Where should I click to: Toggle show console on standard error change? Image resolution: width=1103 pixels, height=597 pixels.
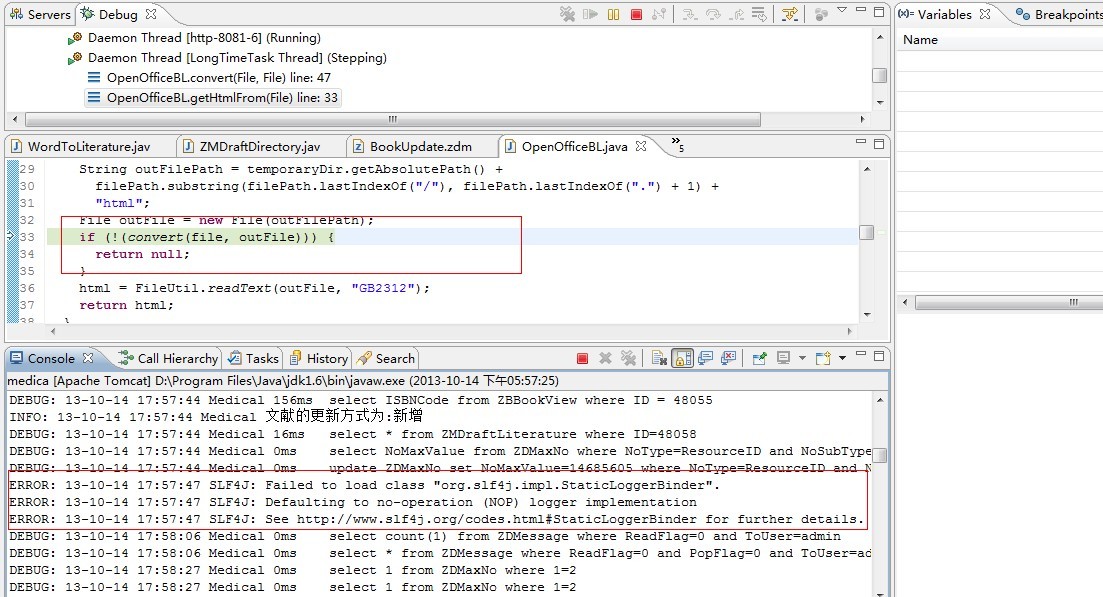[x=729, y=358]
